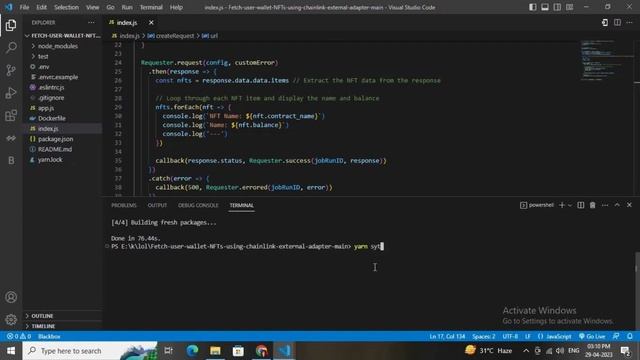Click the Explorer more actions ellipsis
Screen dimensions: 640x360
pyautogui.click(x=91, y=22)
